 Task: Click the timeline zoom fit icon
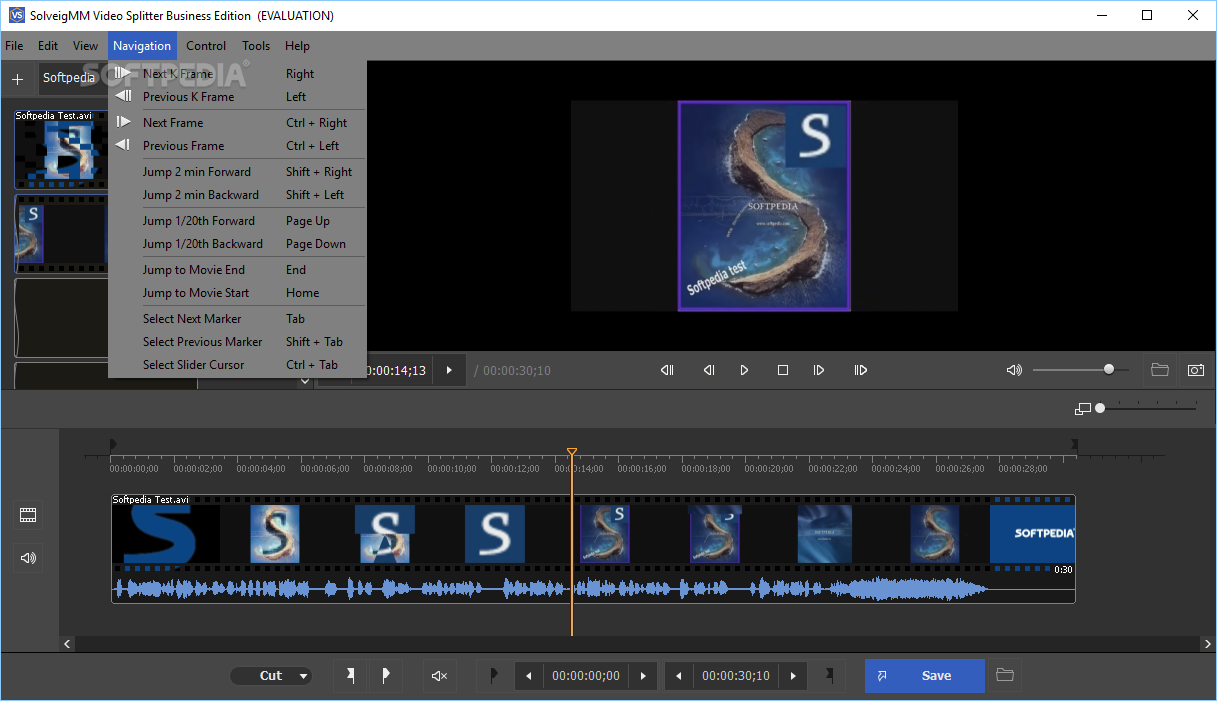point(1082,409)
